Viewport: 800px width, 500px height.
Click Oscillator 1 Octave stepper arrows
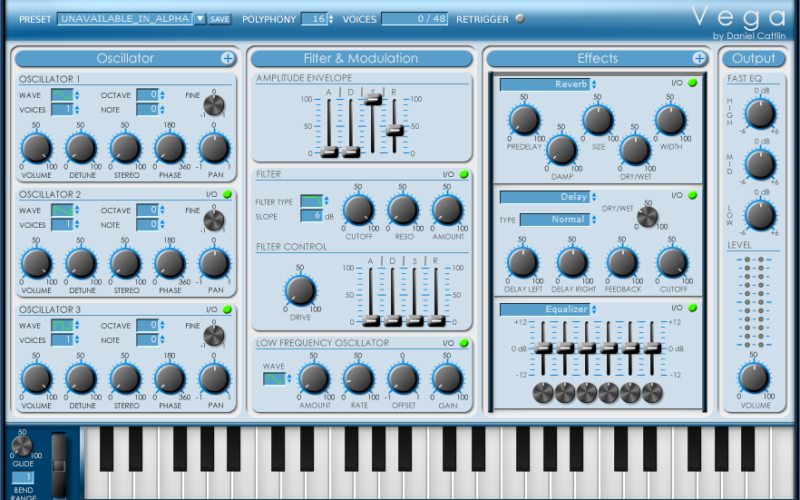[162, 95]
